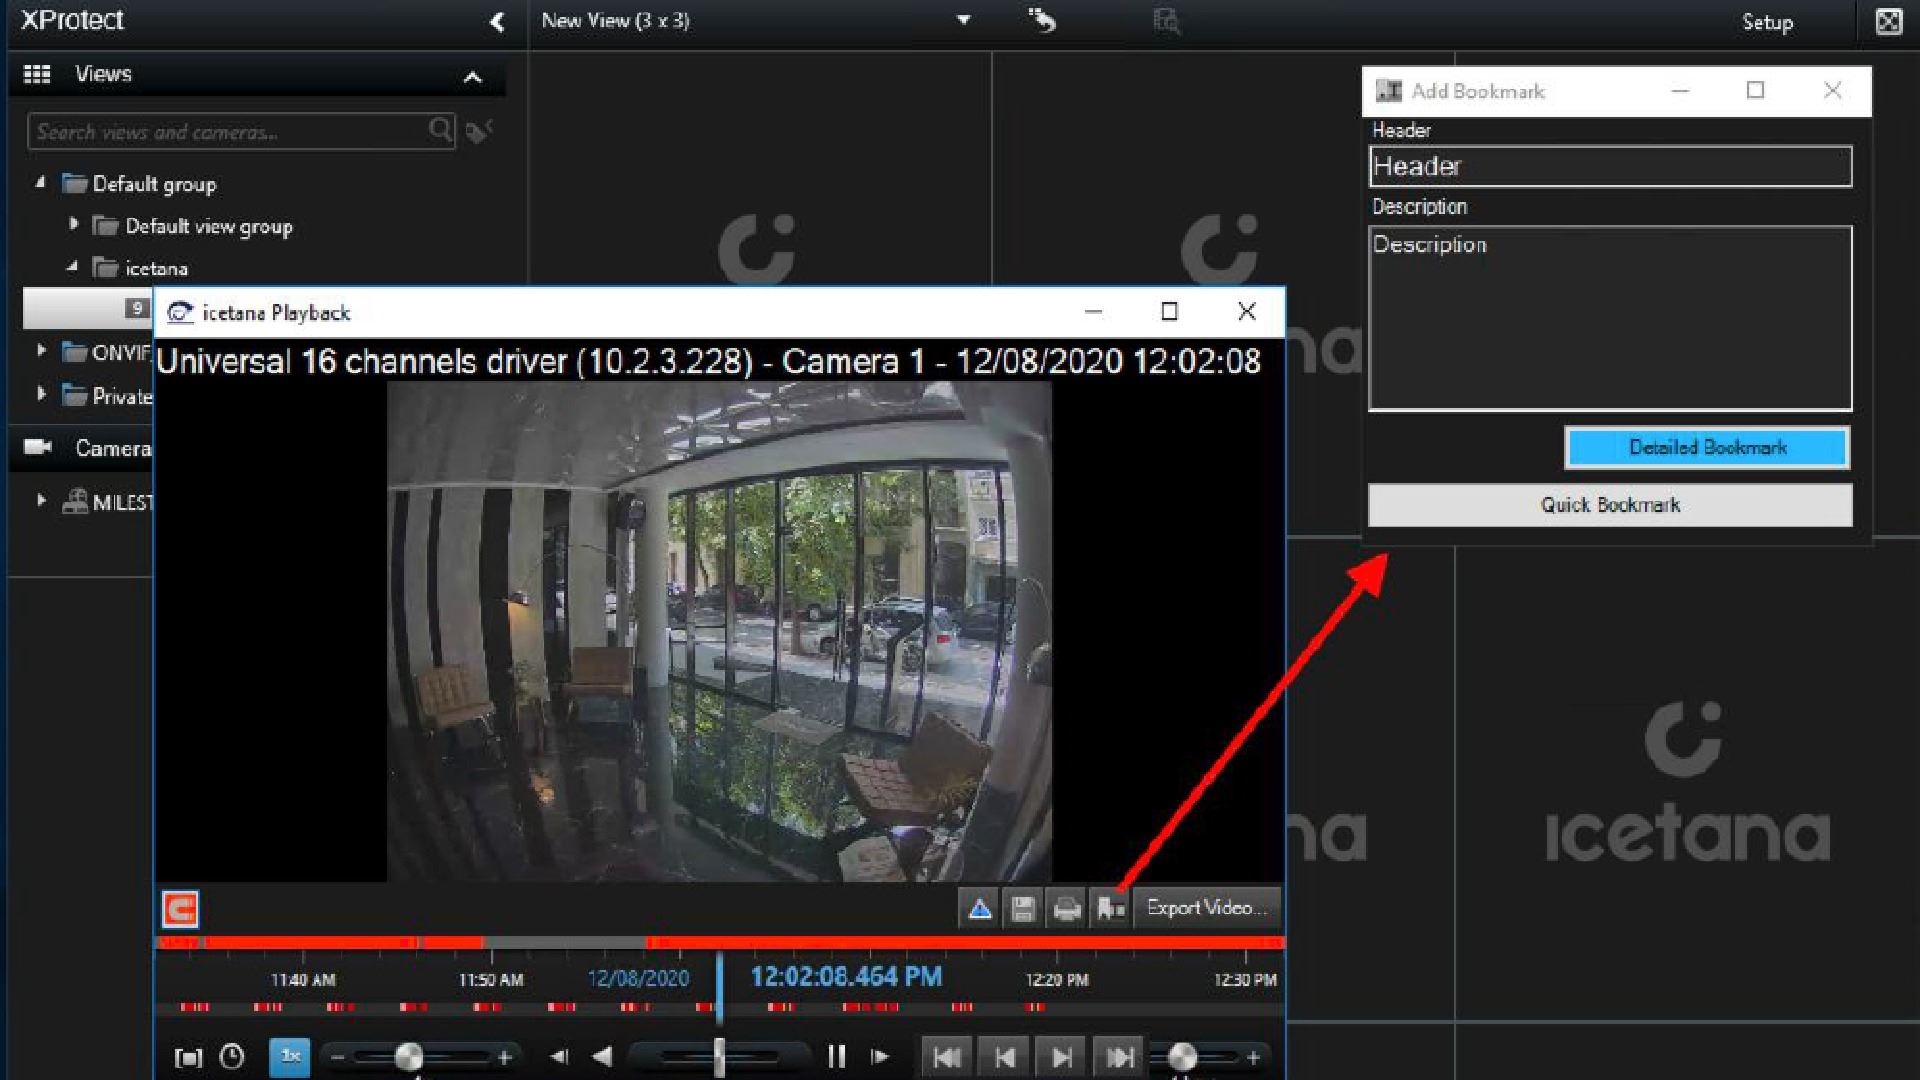Maximize the icetana Playback window
Image resolution: width=1920 pixels, height=1080 pixels.
1169,312
